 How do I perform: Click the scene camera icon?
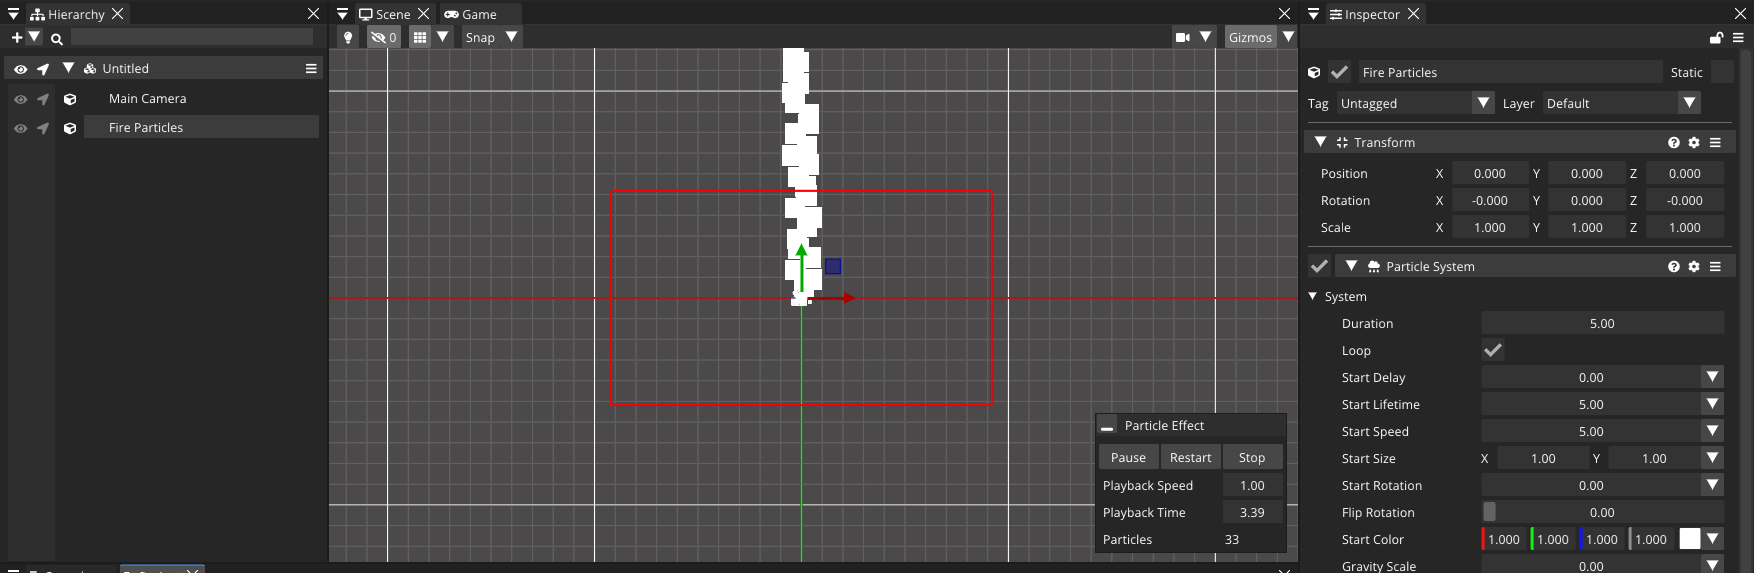[x=1183, y=37]
